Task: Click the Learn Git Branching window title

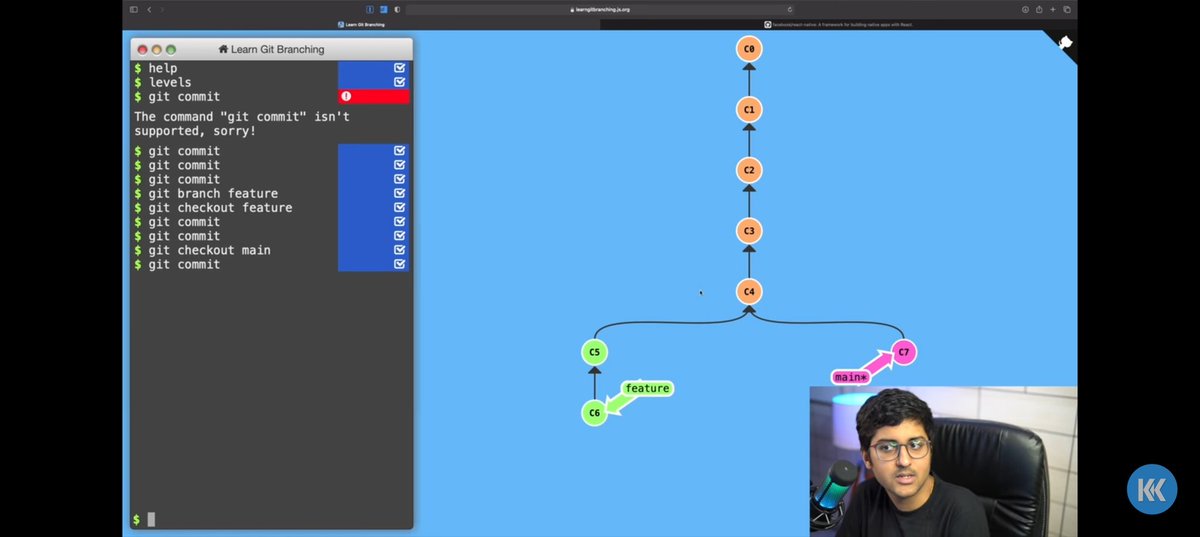Action: (278, 49)
